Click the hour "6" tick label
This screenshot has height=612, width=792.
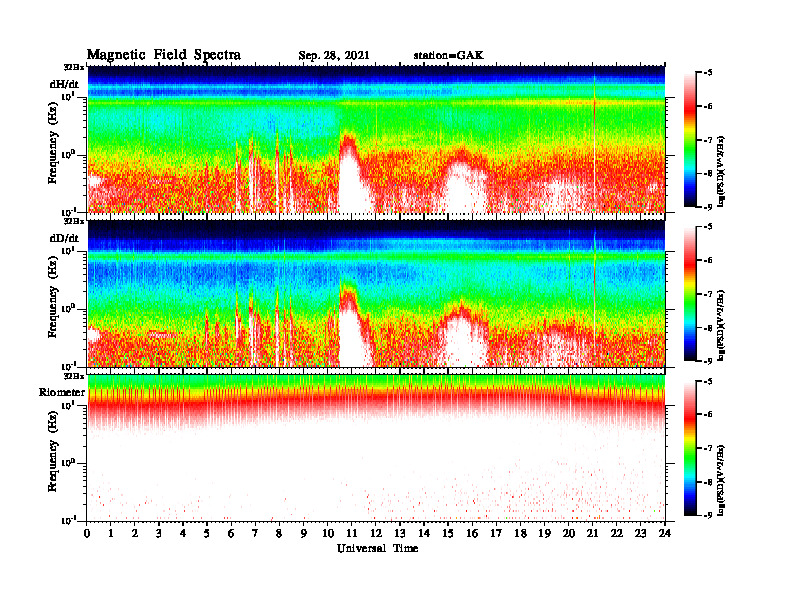point(231,534)
